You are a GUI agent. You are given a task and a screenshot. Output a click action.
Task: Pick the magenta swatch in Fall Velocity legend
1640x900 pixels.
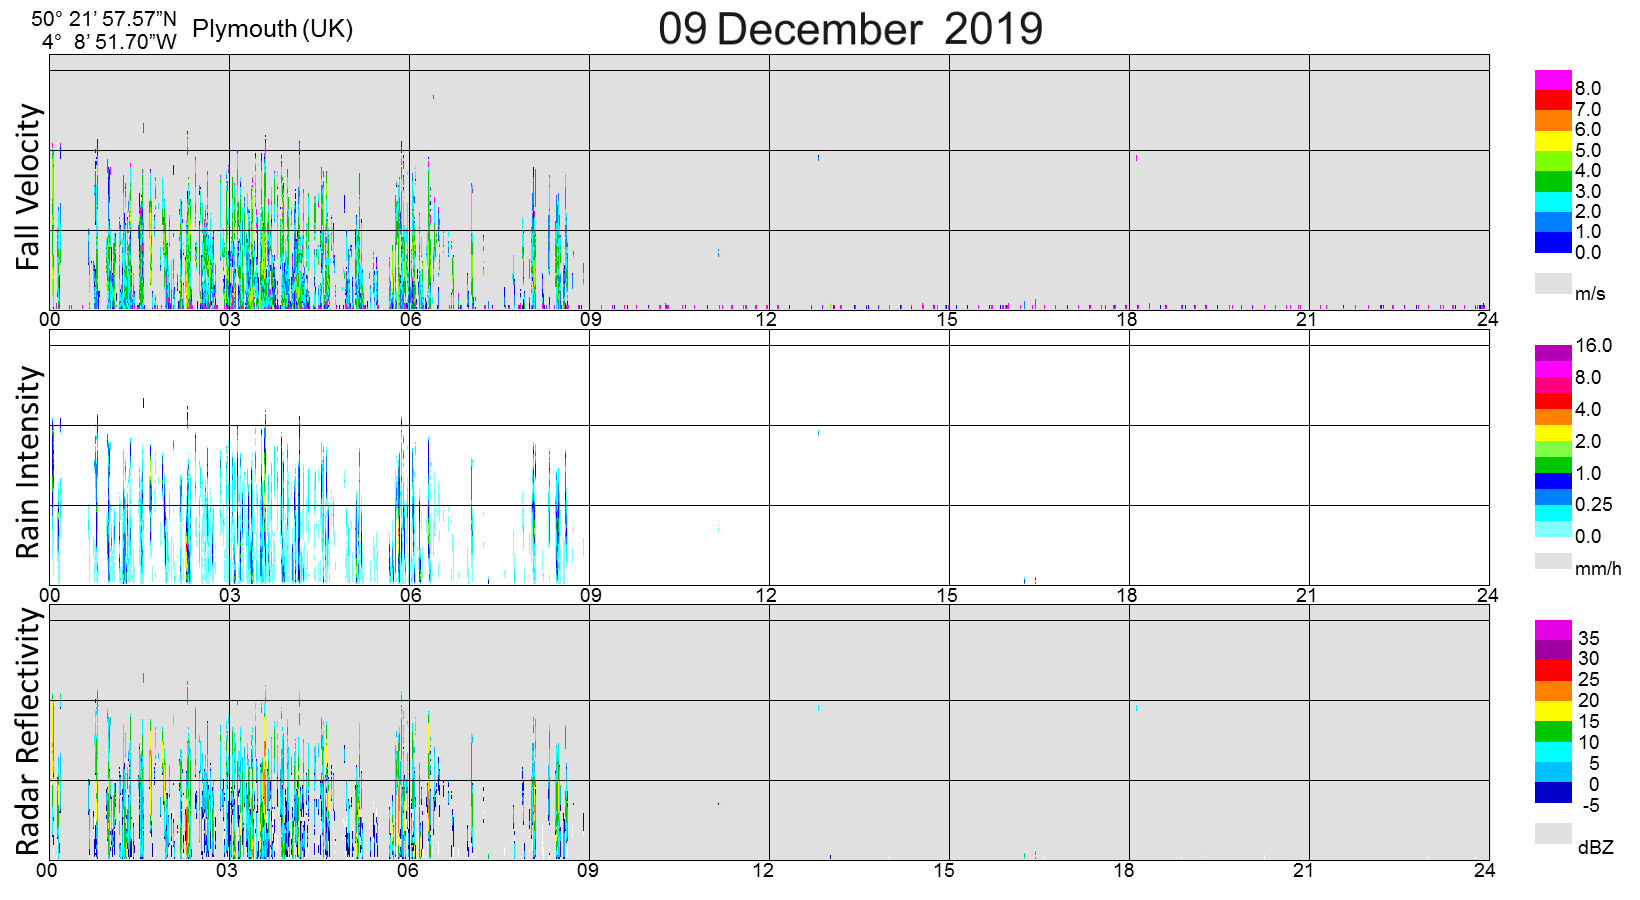coord(1553,80)
